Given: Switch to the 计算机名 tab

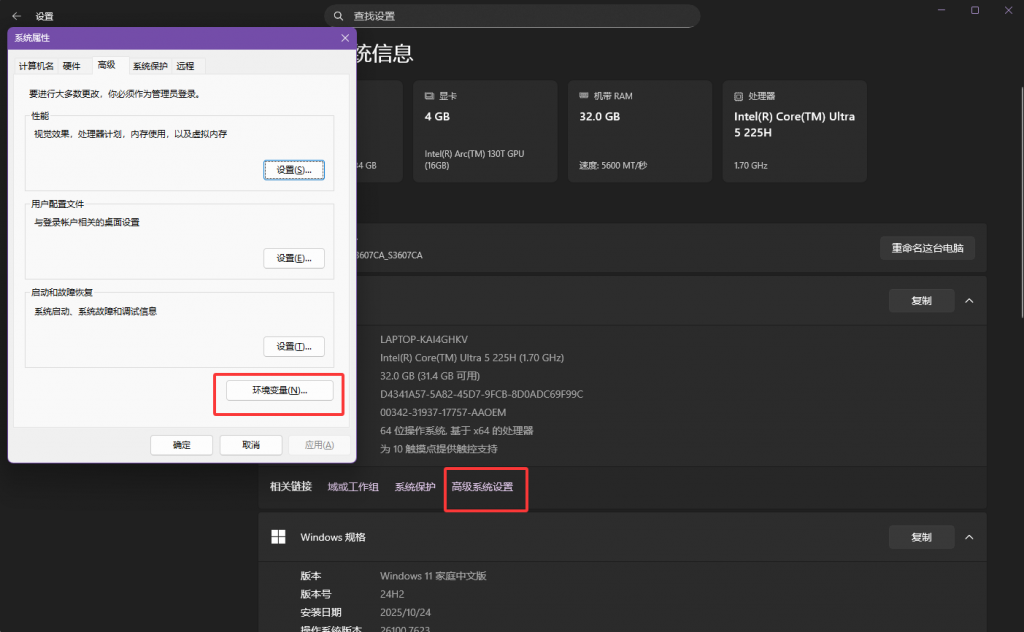Looking at the screenshot, I should coord(36,66).
